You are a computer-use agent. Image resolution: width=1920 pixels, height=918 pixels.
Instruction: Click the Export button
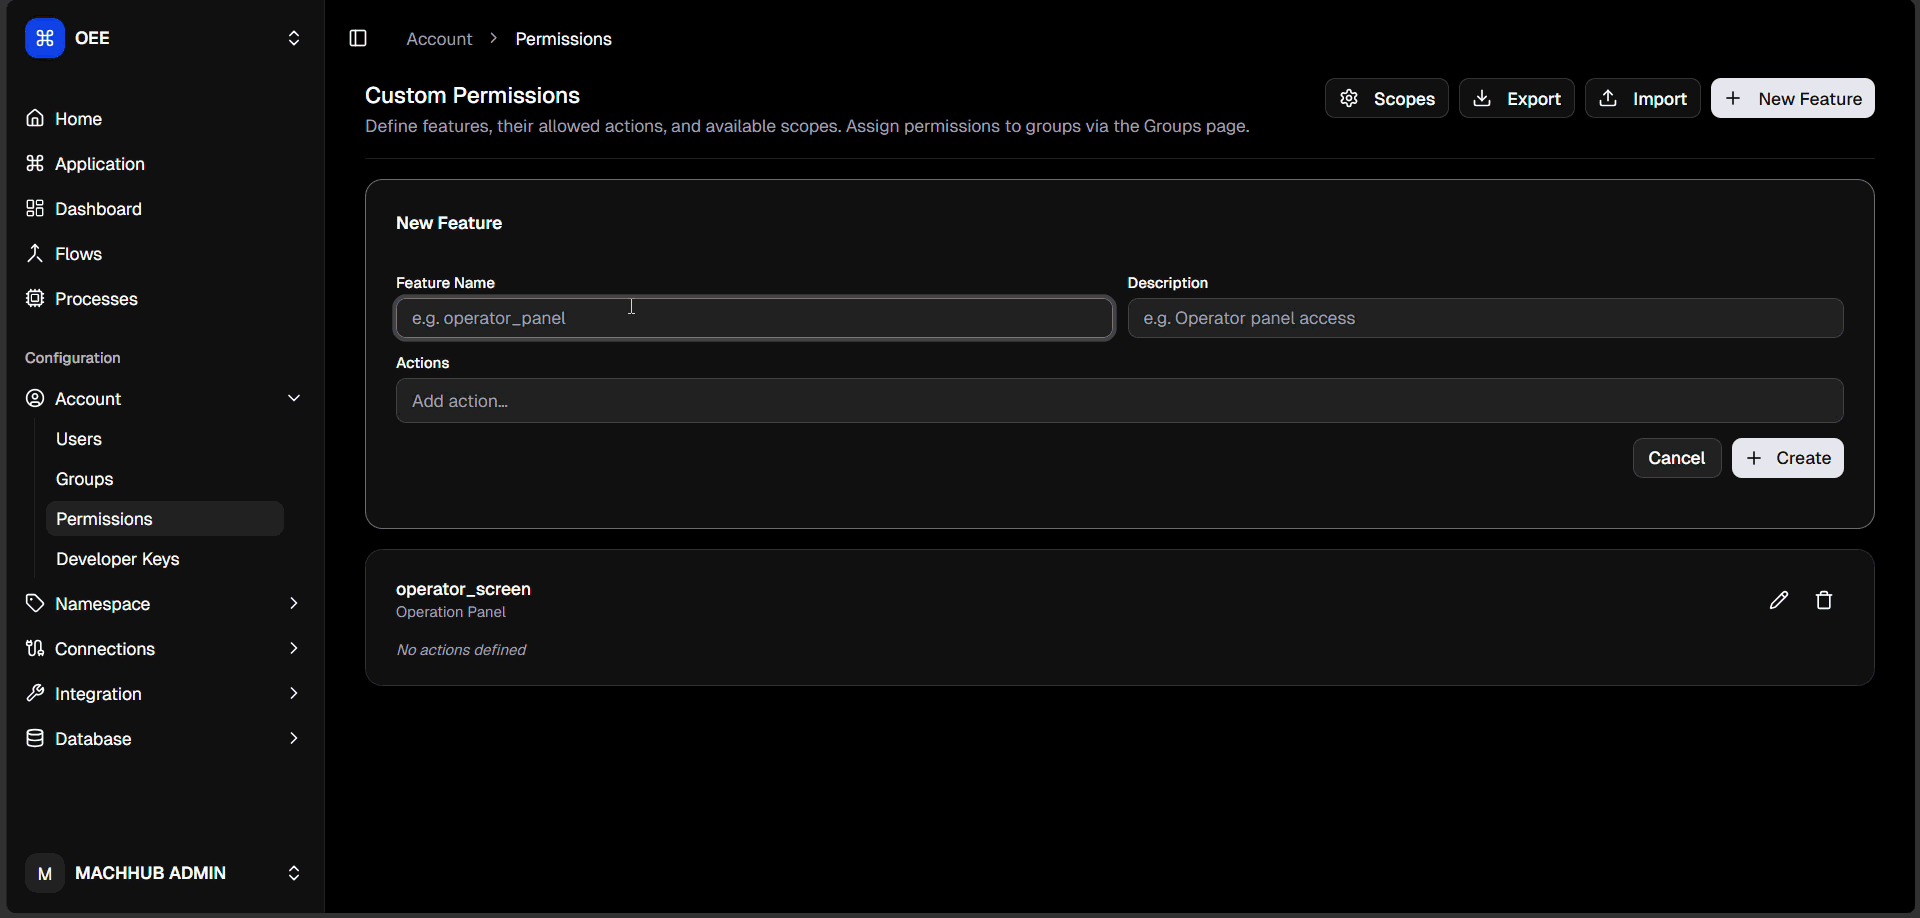click(1516, 98)
